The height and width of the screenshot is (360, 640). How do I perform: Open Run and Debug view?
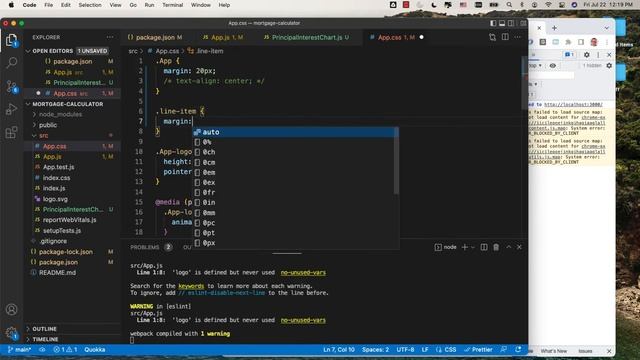point(11,109)
